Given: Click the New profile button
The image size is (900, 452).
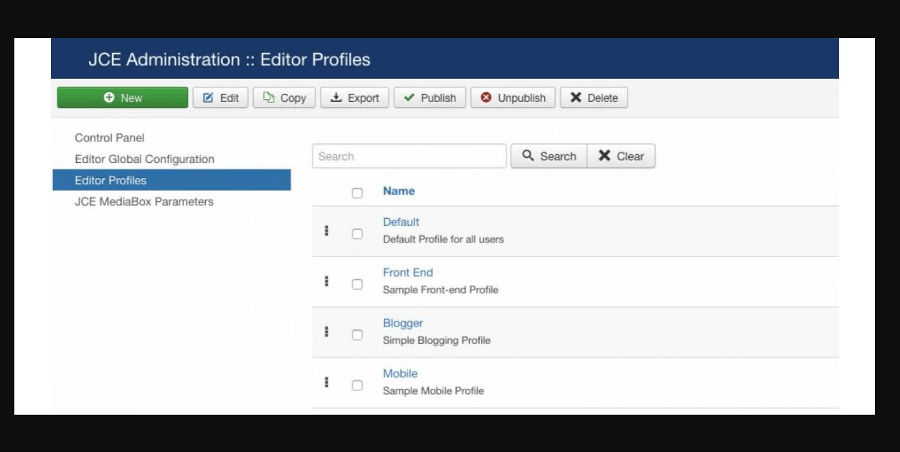Looking at the screenshot, I should point(122,98).
